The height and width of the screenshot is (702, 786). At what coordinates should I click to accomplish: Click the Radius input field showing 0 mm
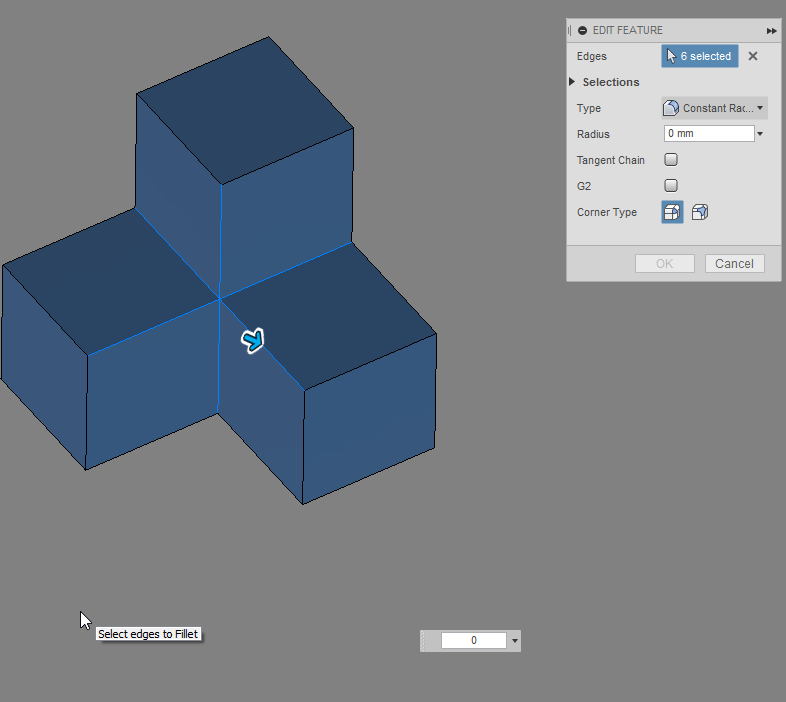point(709,133)
